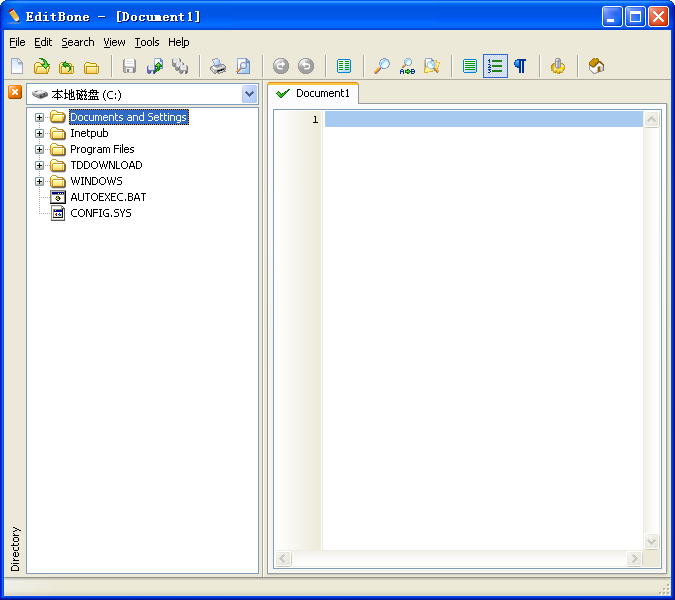Click the Replace text icon
Viewport: 675px width, 600px height.
pyautogui.click(x=407, y=66)
